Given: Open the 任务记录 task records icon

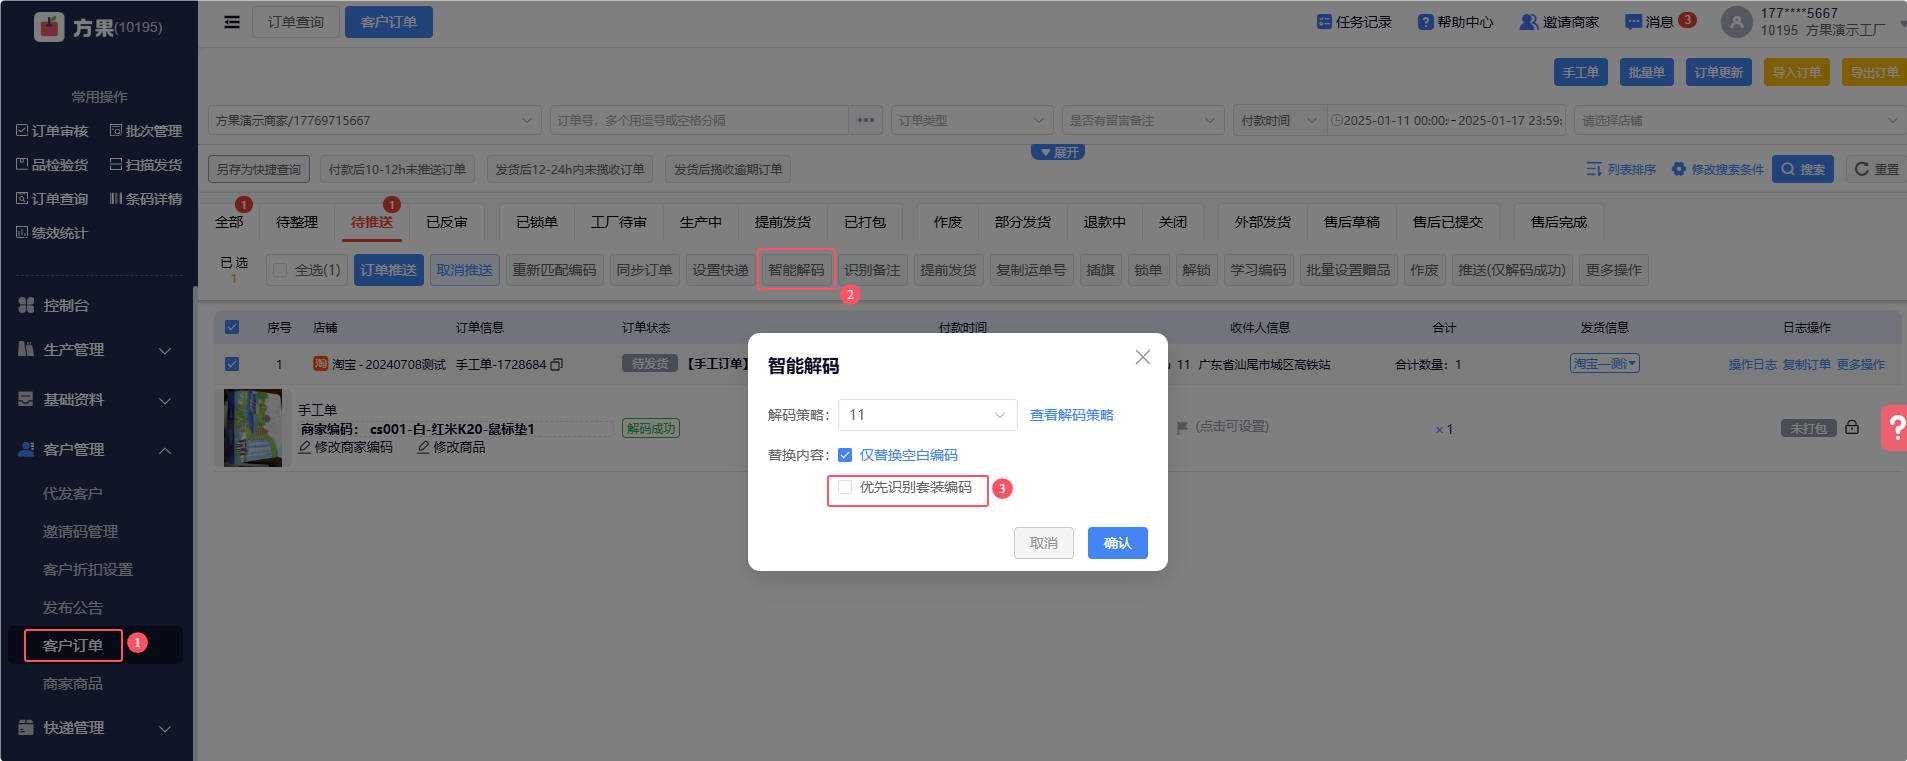Looking at the screenshot, I should (x=1324, y=22).
